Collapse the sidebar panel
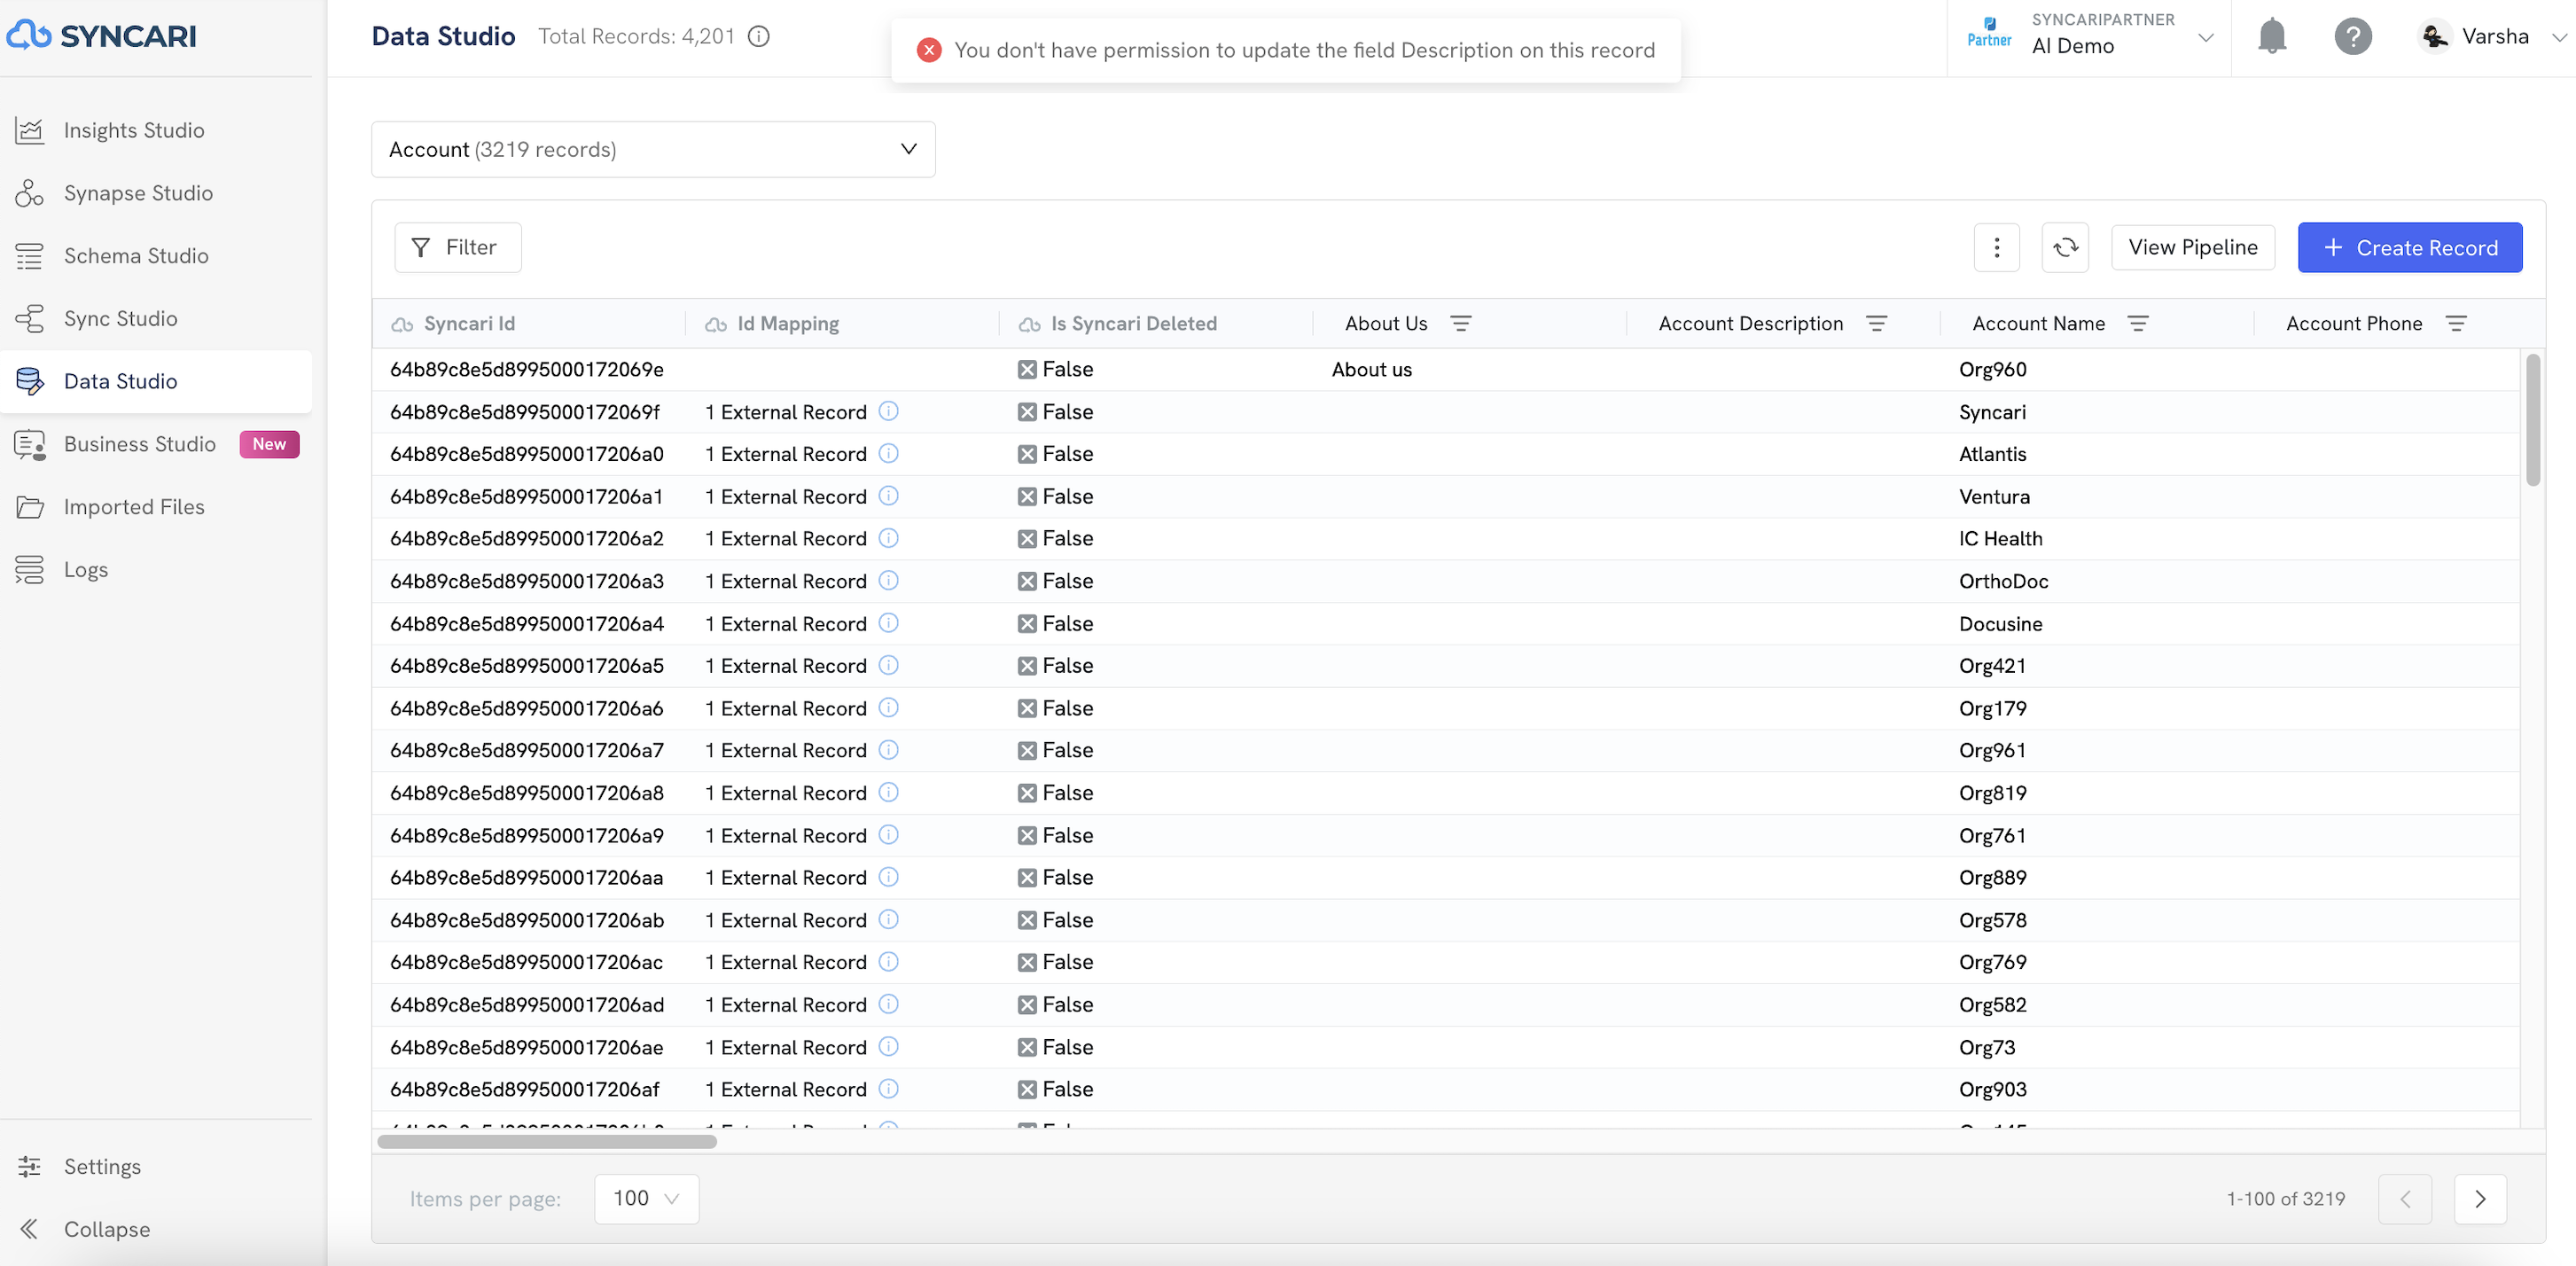The width and height of the screenshot is (2576, 1266). pos(84,1229)
